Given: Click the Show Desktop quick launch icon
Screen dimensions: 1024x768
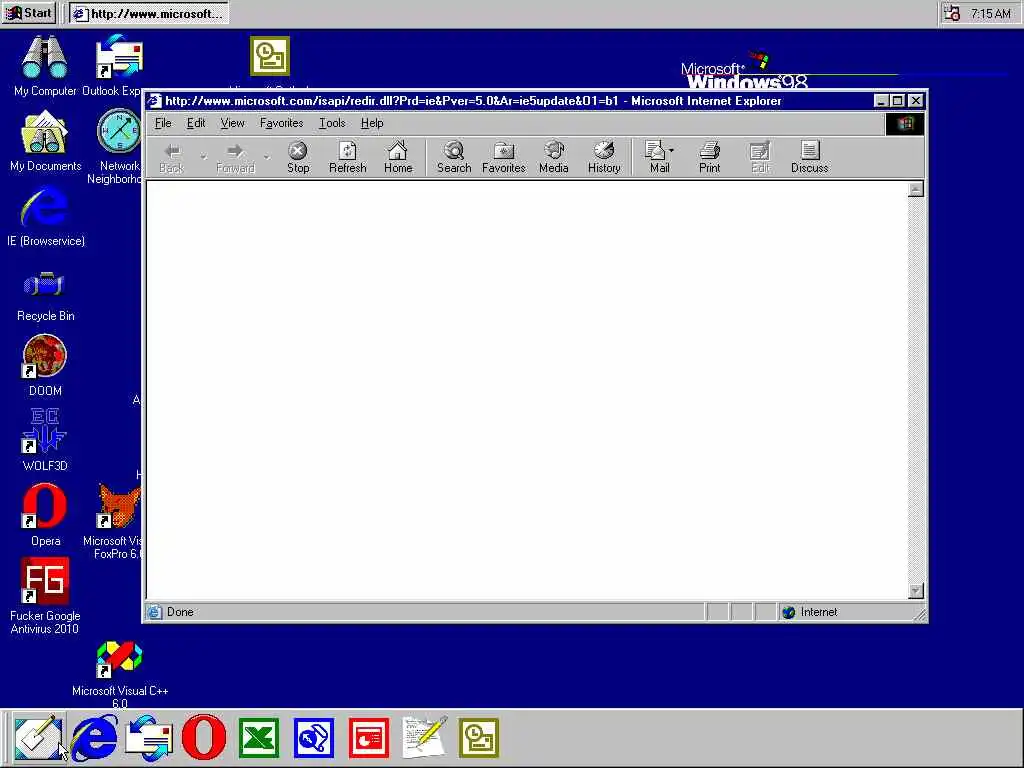Looking at the screenshot, I should pyautogui.click(x=39, y=739).
